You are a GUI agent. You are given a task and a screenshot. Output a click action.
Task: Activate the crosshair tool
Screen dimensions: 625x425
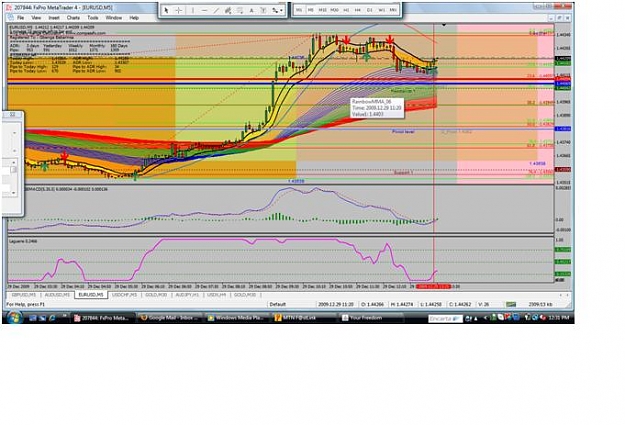pyautogui.click(x=179, y=10)
